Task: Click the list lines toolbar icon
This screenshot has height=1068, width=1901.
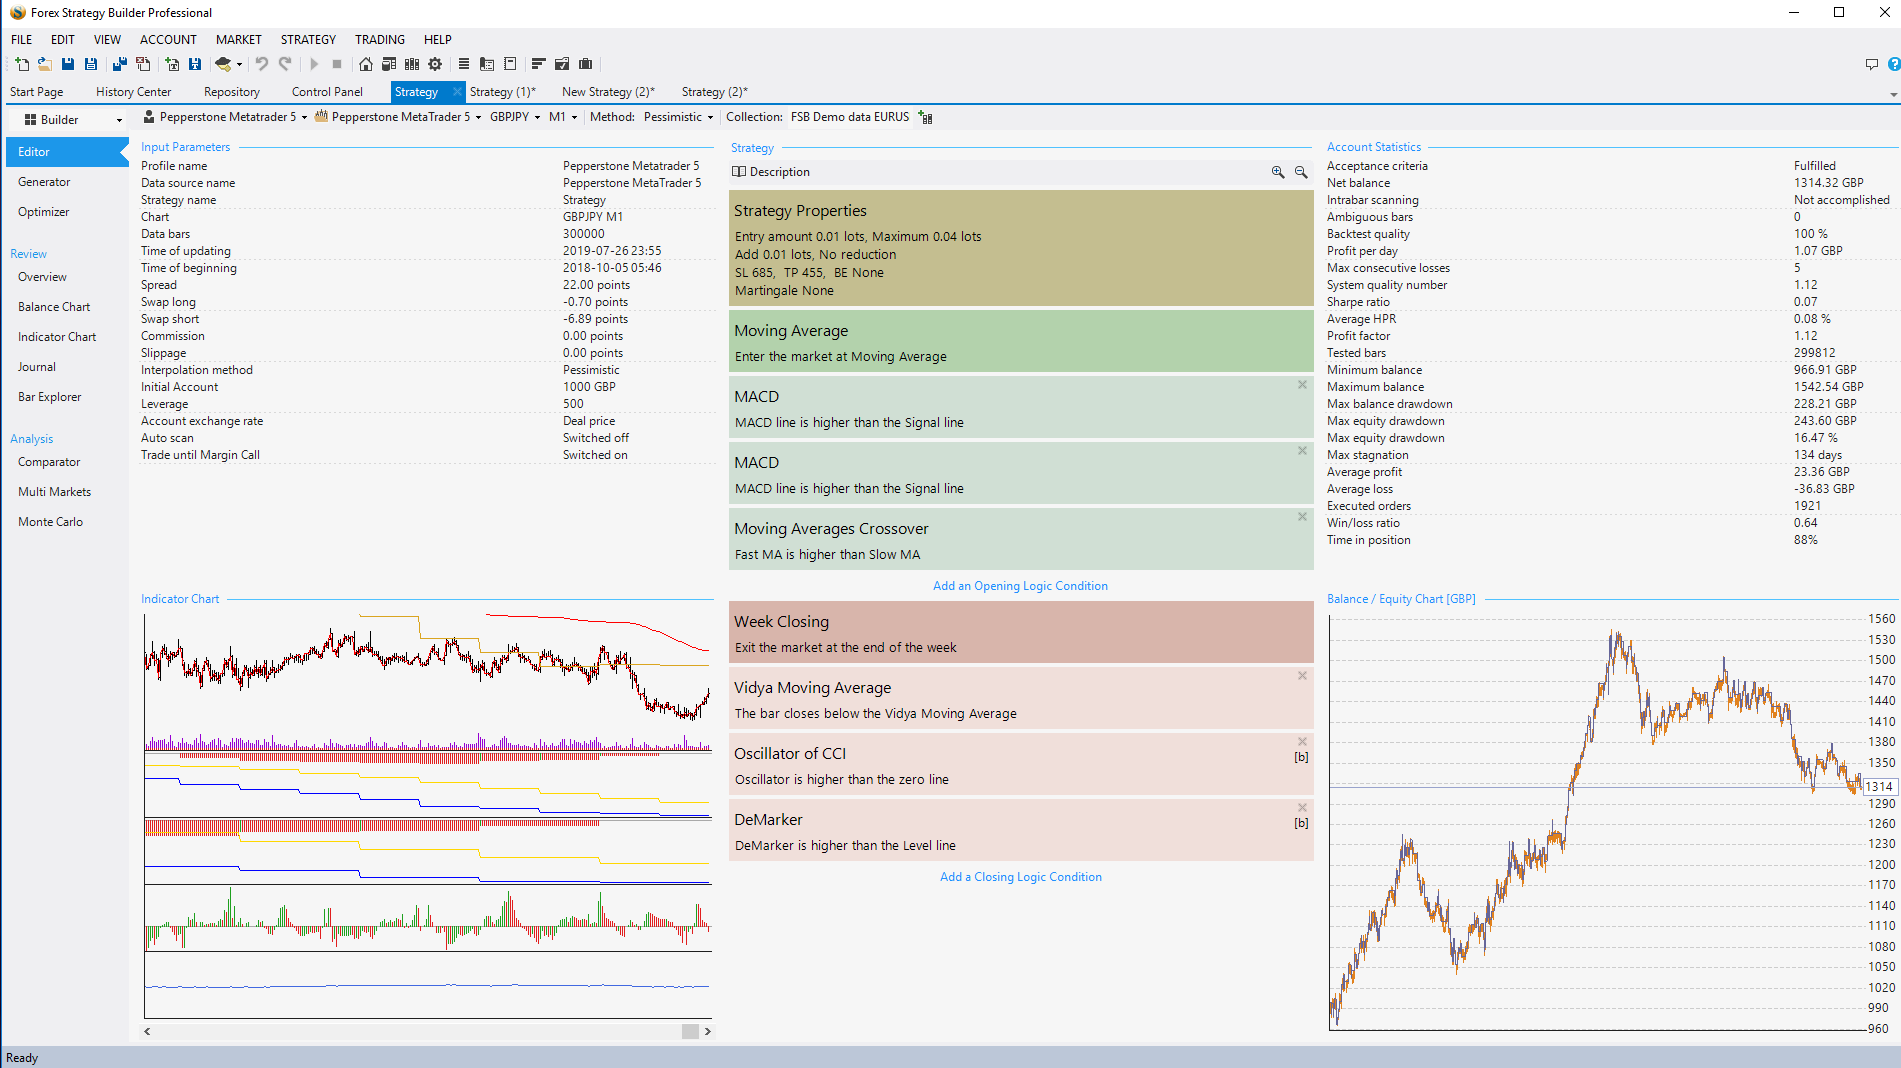Action: point(464,64)
